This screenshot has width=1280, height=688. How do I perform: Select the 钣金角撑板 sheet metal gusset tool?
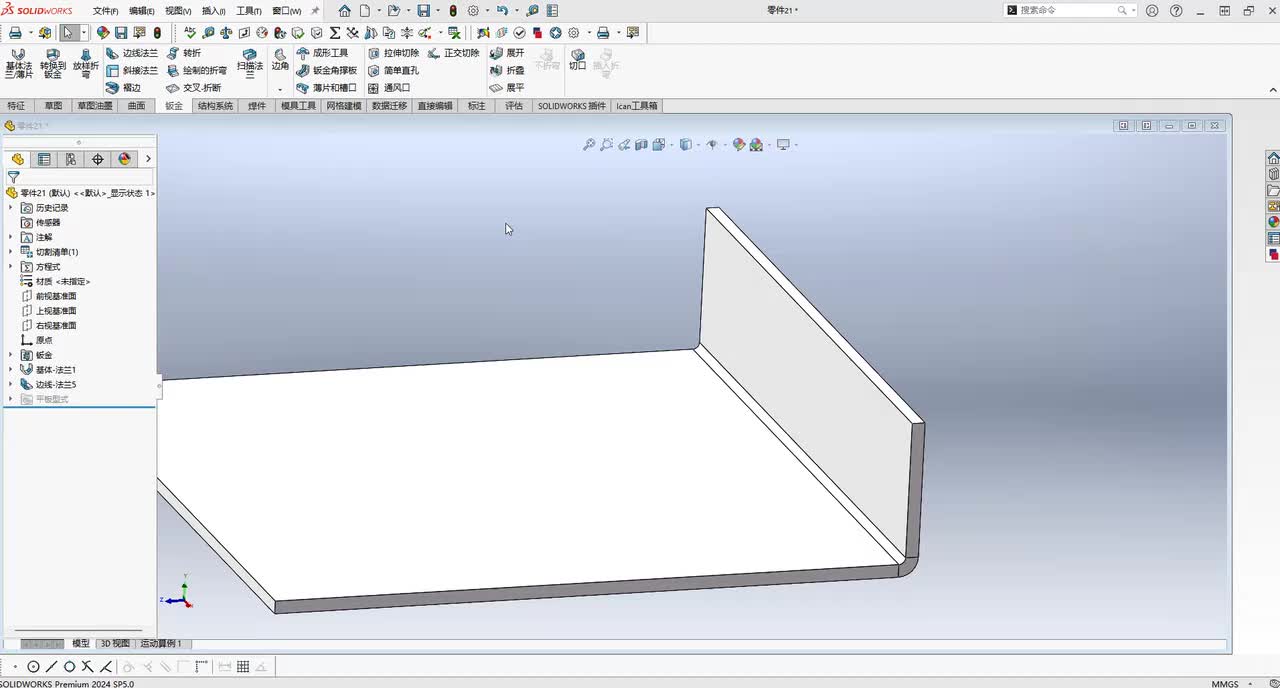[327, 71]
